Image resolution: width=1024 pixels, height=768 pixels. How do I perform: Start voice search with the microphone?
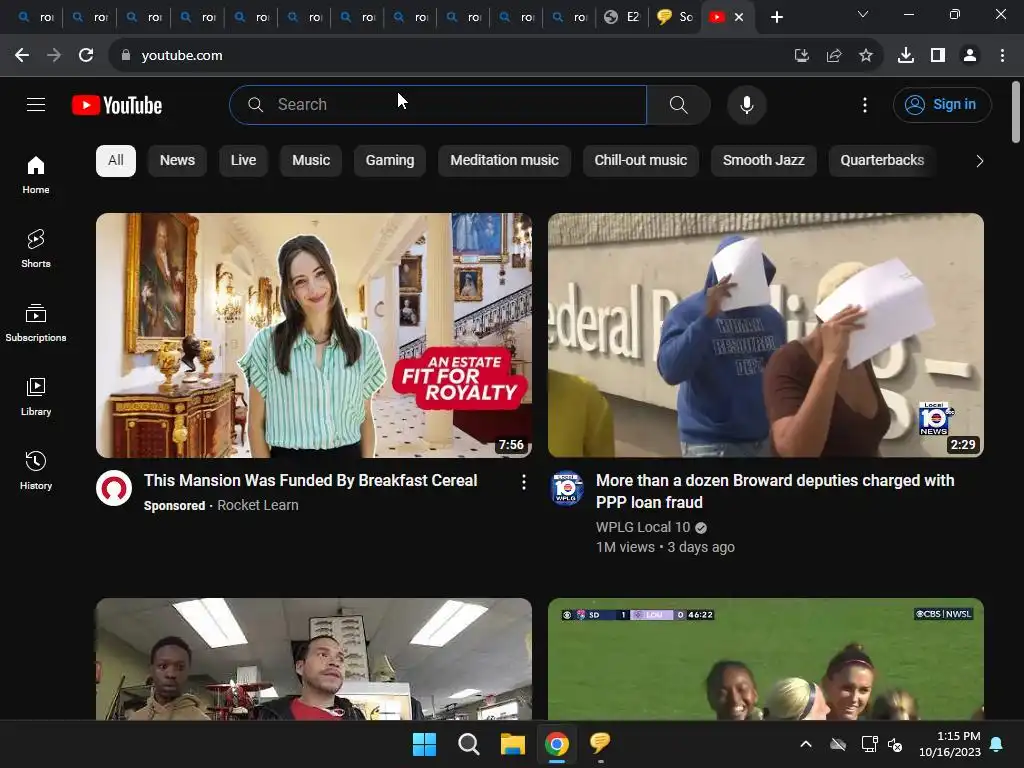pyautogui.click(x=746, y=104)
